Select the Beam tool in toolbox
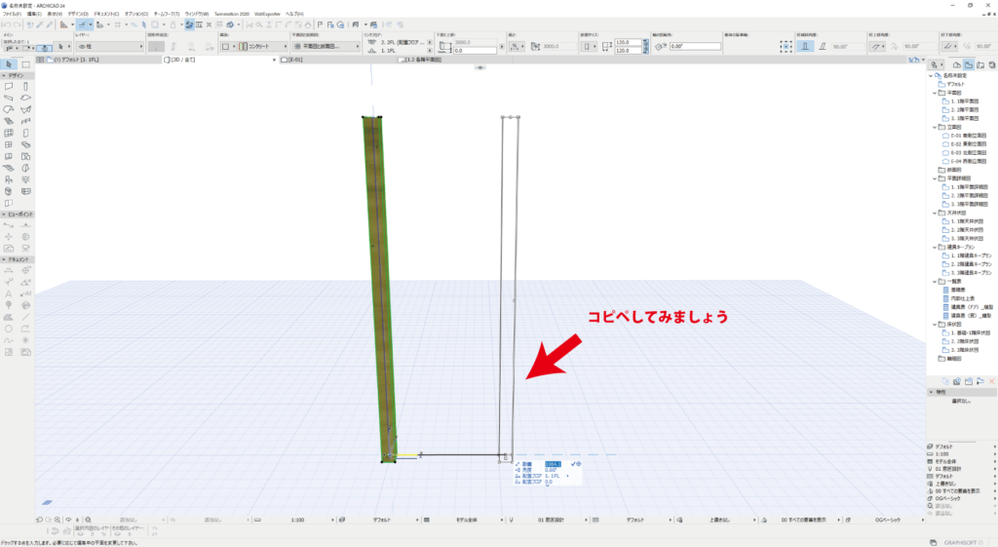The width and height of the screenshot is (998, 547). tap(9, 97)
